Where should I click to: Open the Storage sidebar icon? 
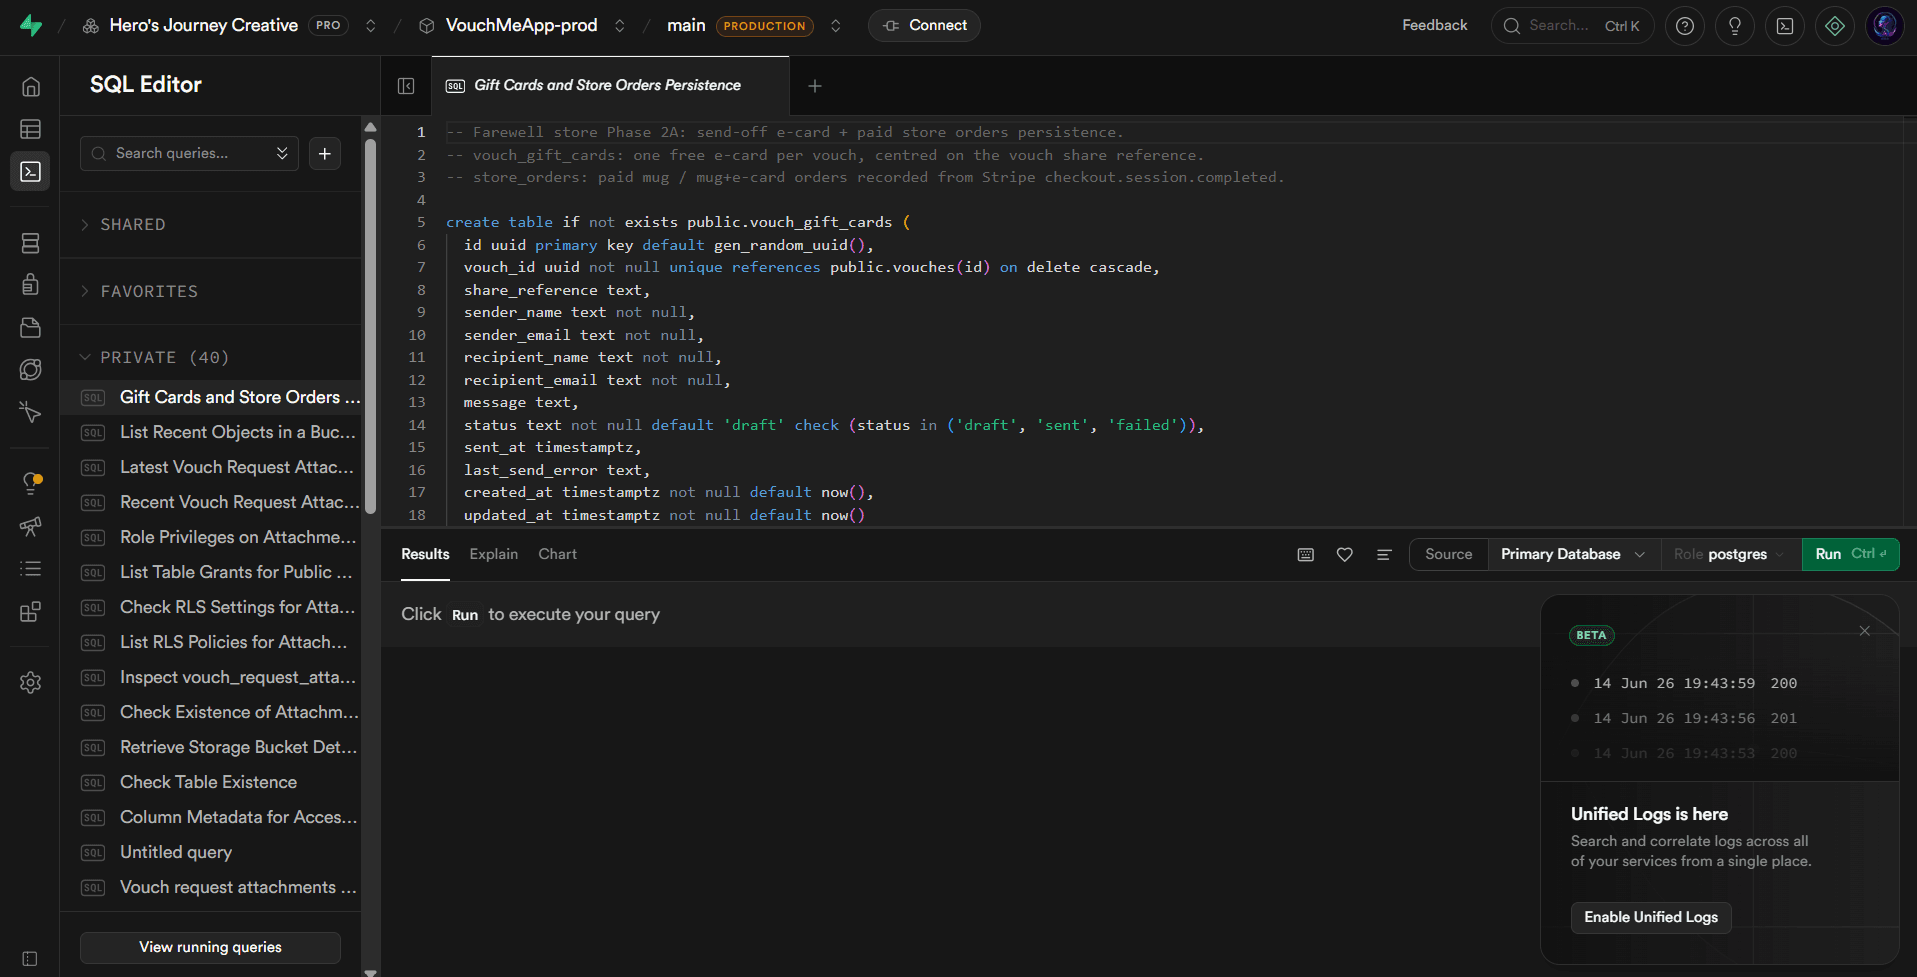[31, 327]
